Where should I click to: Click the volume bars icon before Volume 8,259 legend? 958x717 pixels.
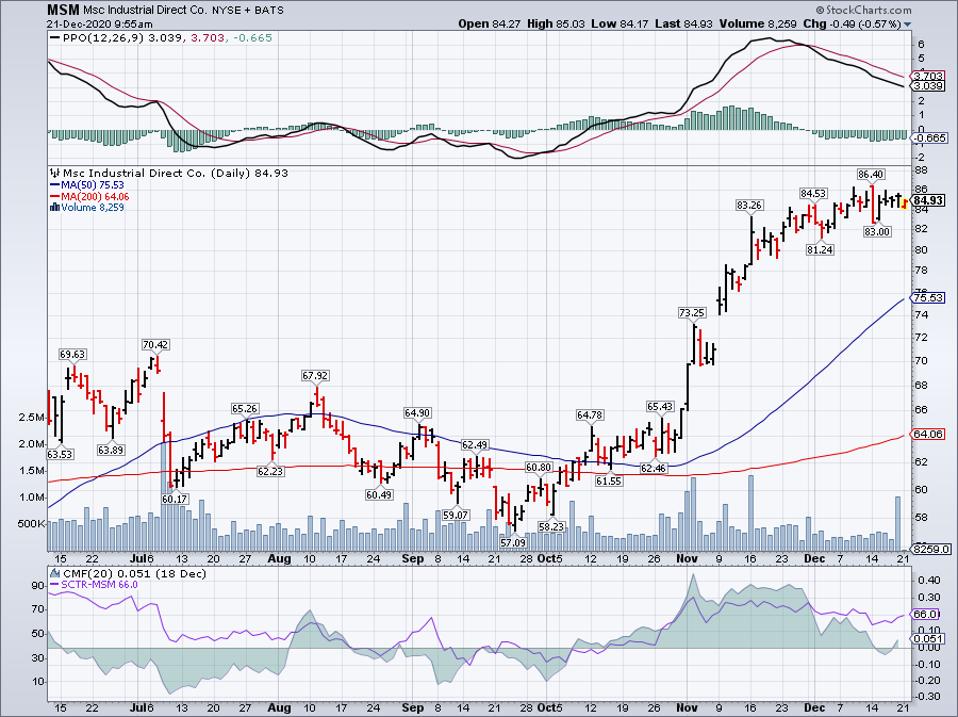point(55,208)
